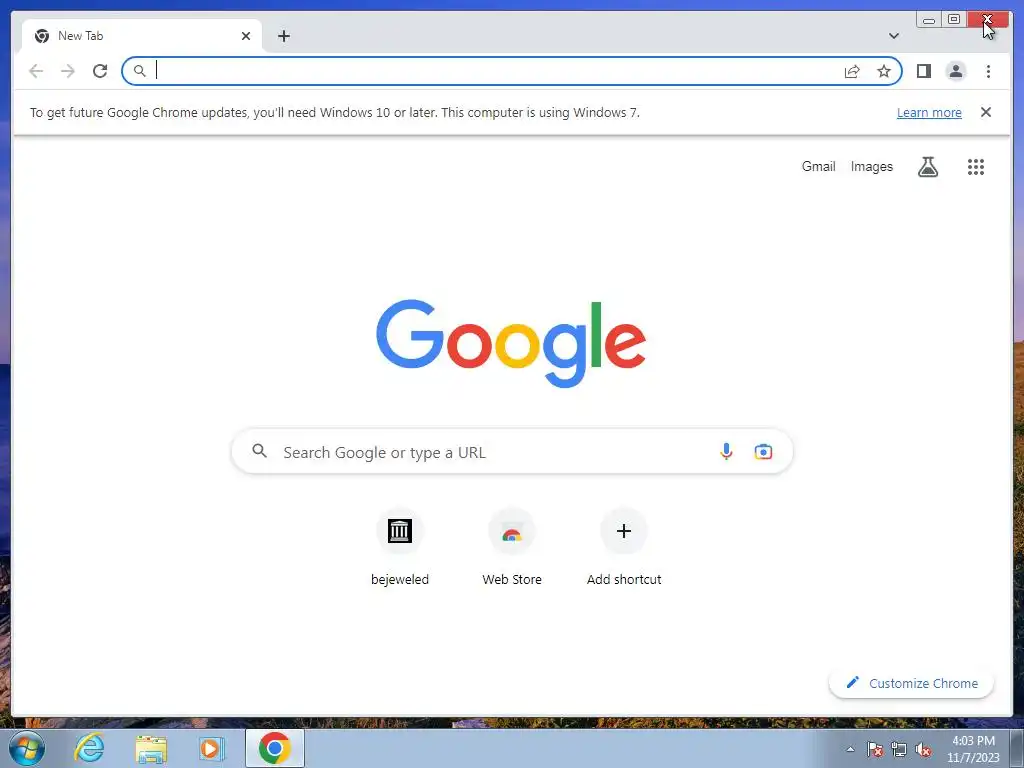Search by image with camera icon
1024x768 pixels.
(x=763, y=451)
